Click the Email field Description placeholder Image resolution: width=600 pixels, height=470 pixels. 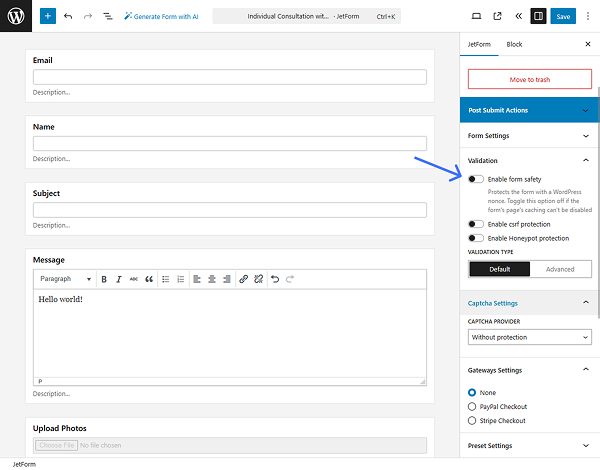coord(51,92)
